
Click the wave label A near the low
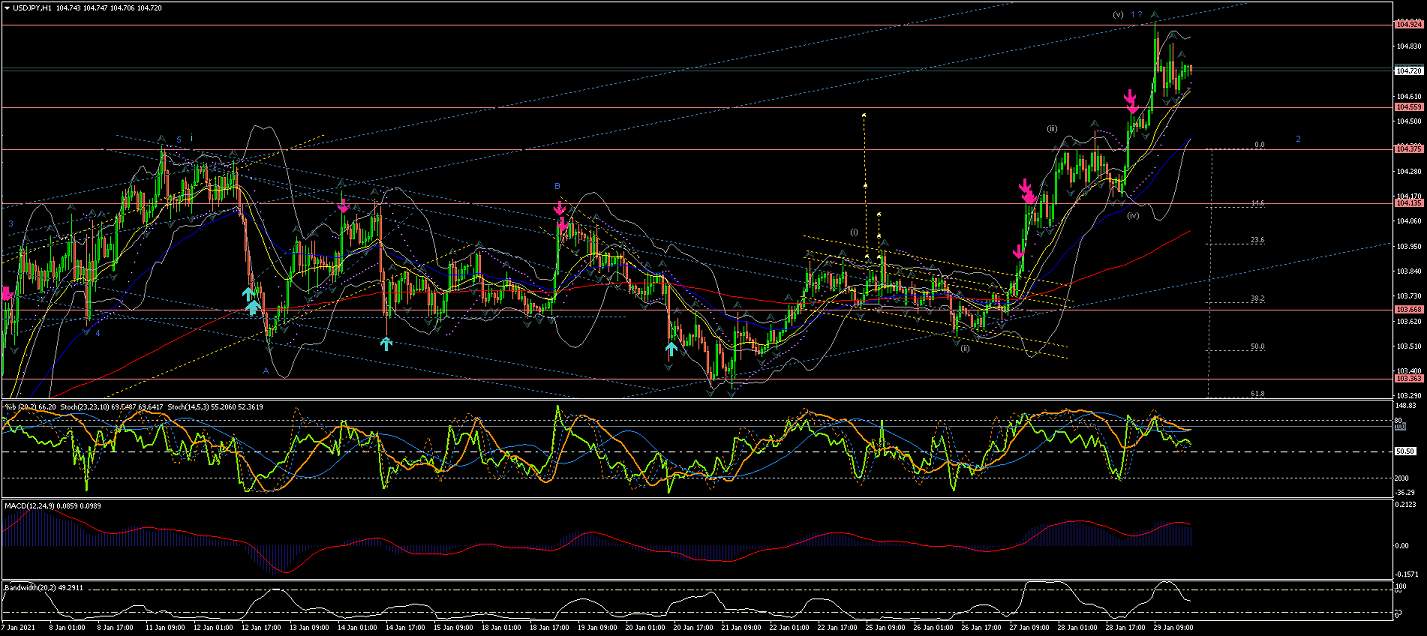[x=265, y=370]
